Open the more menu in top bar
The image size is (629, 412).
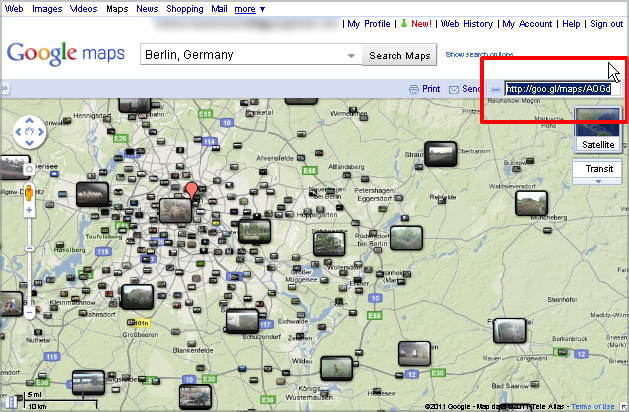click(250, 9)
